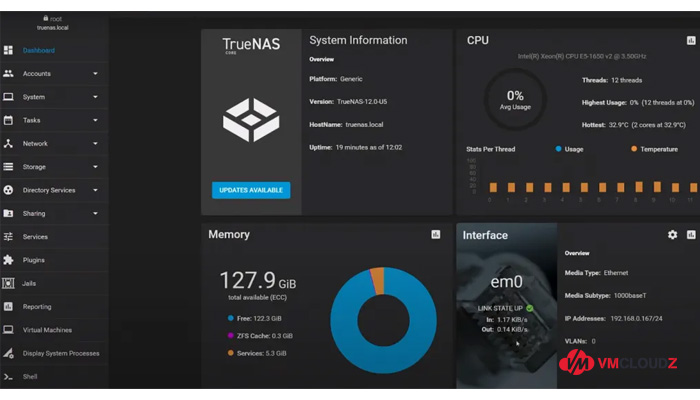Screen dimensions: 700x400
Task: Open Interface reports chart icon
Action: [691, 234]
